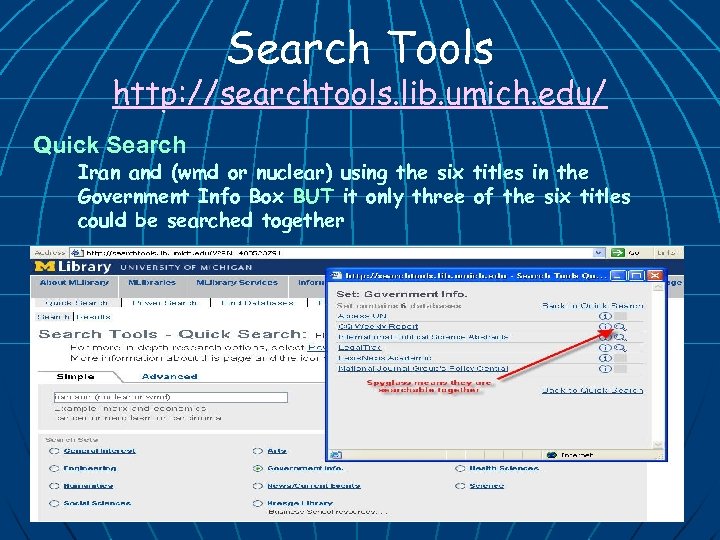This screenshot has width=720, height=540.
Task: Select Kresge Library radio button
Action: coord(258,503)
